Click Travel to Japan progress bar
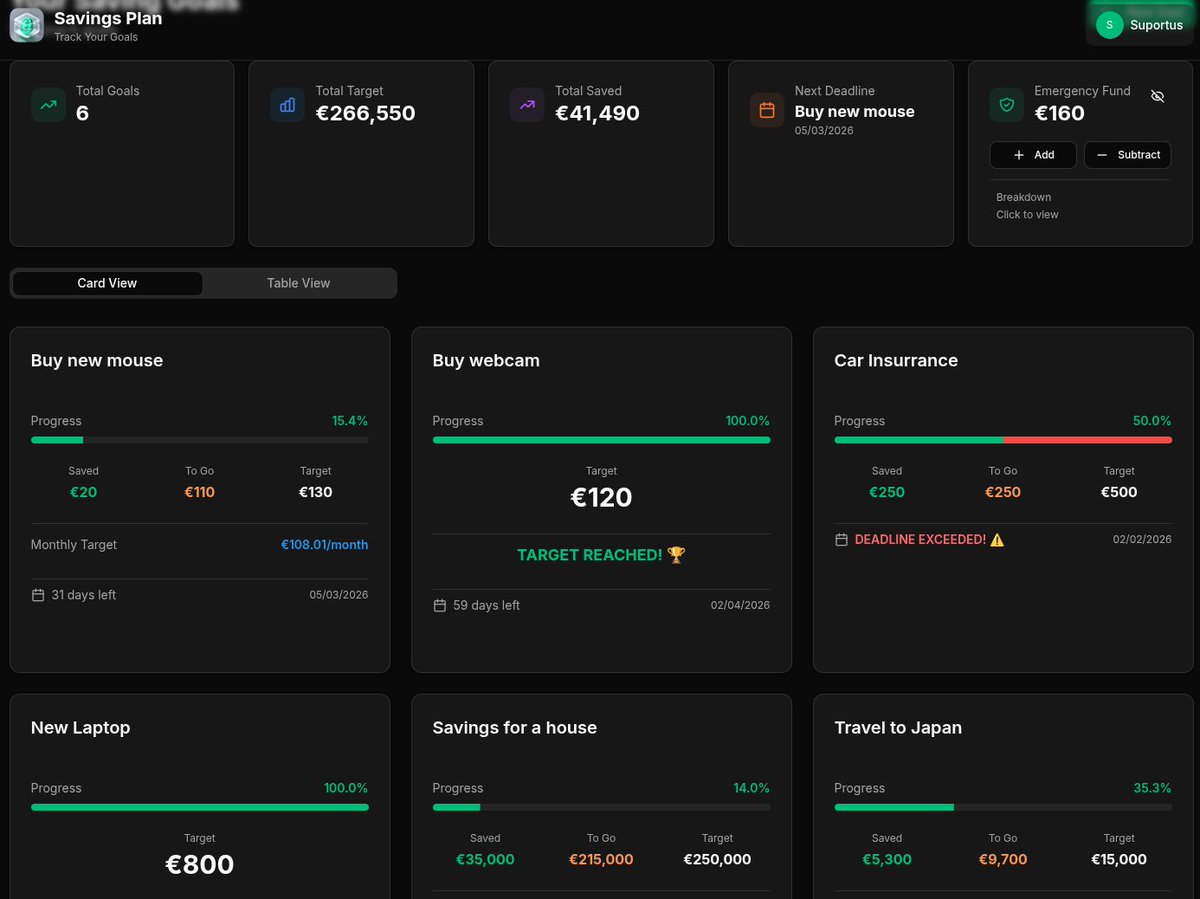 1003,807
